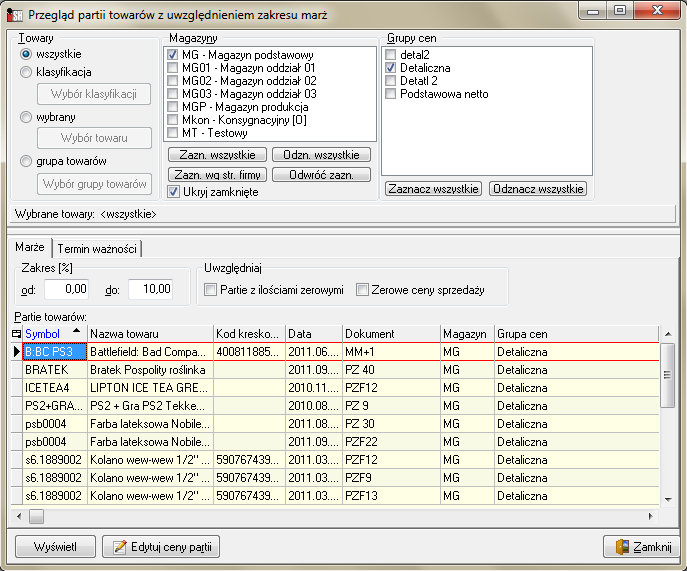Click the 'PZF9' document cell
Image resolution: width=687 pixels, height=571 pixels.
[x=391, y=478]
